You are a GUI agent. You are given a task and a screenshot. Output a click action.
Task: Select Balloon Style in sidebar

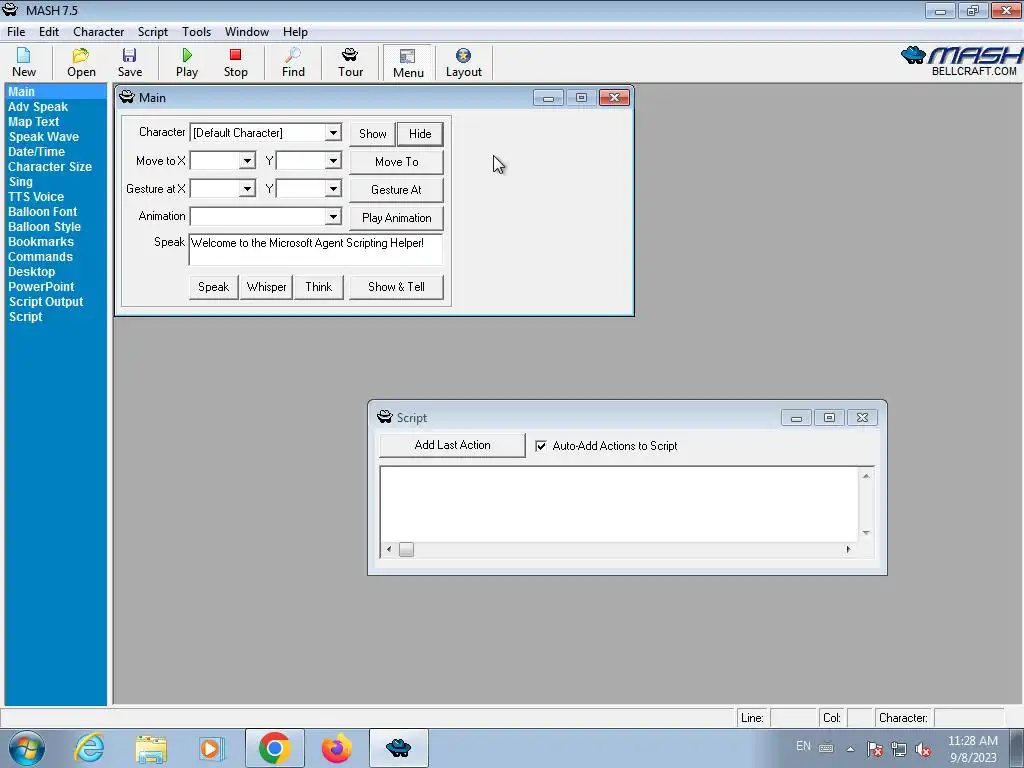click(x=44, y=227)
